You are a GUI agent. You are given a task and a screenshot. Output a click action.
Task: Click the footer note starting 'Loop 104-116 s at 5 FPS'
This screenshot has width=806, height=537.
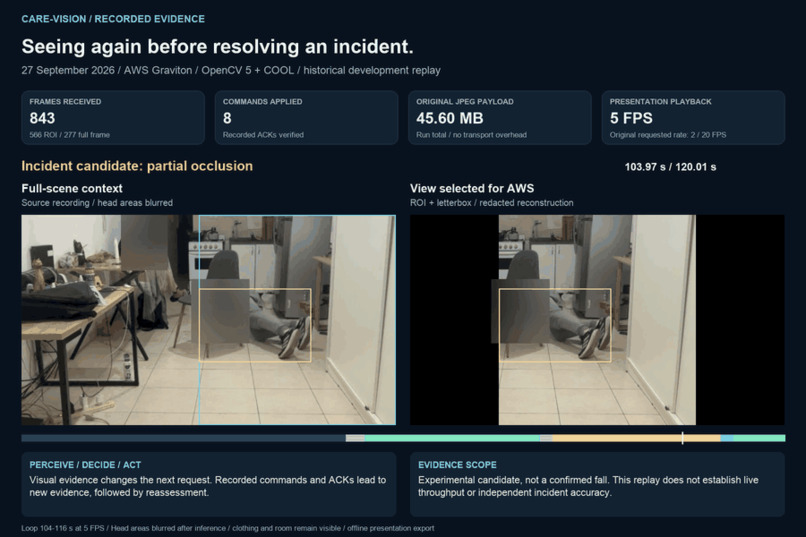pos(228,528)
